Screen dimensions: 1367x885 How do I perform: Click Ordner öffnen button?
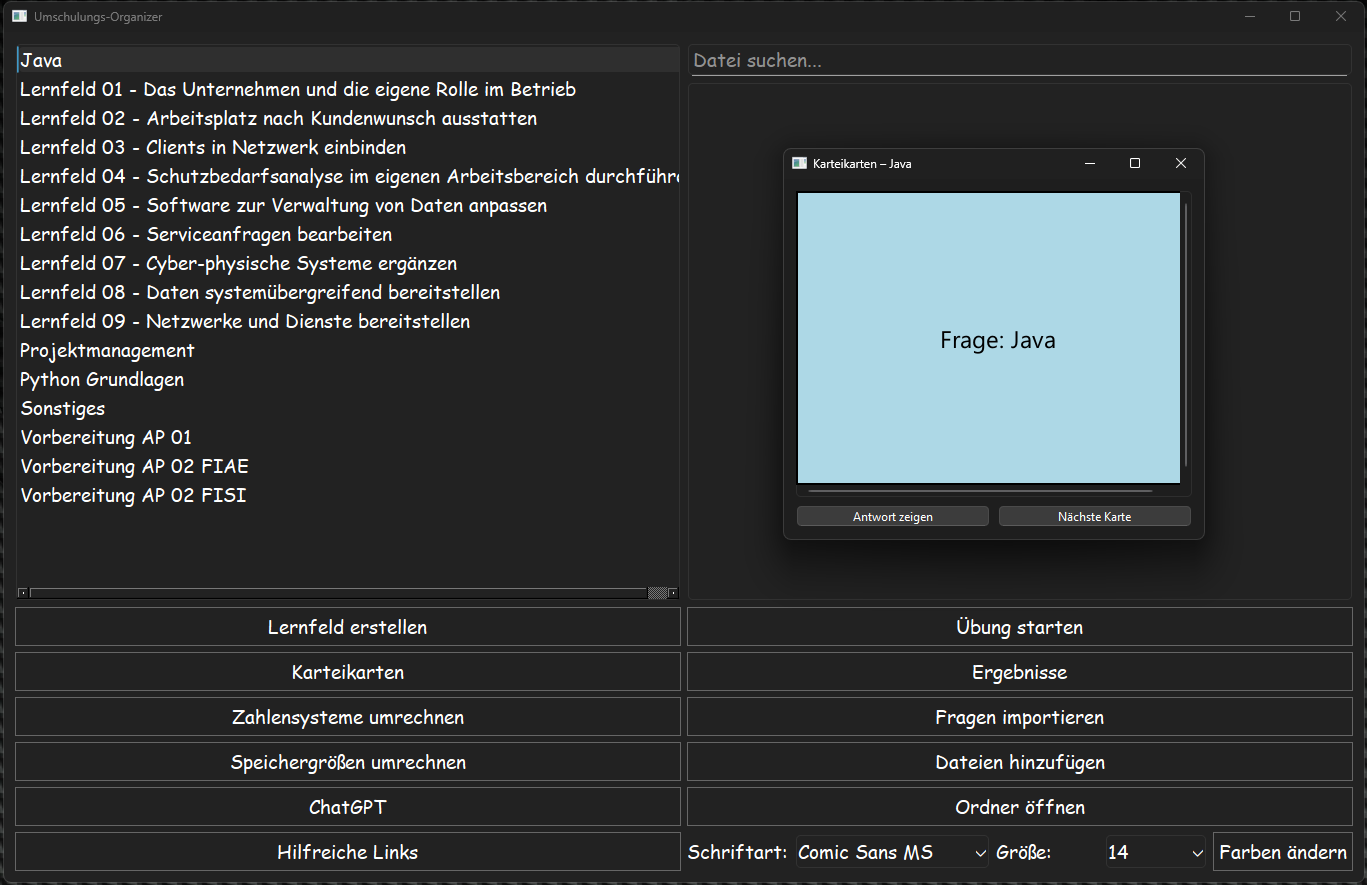(x=1020, y=807)
